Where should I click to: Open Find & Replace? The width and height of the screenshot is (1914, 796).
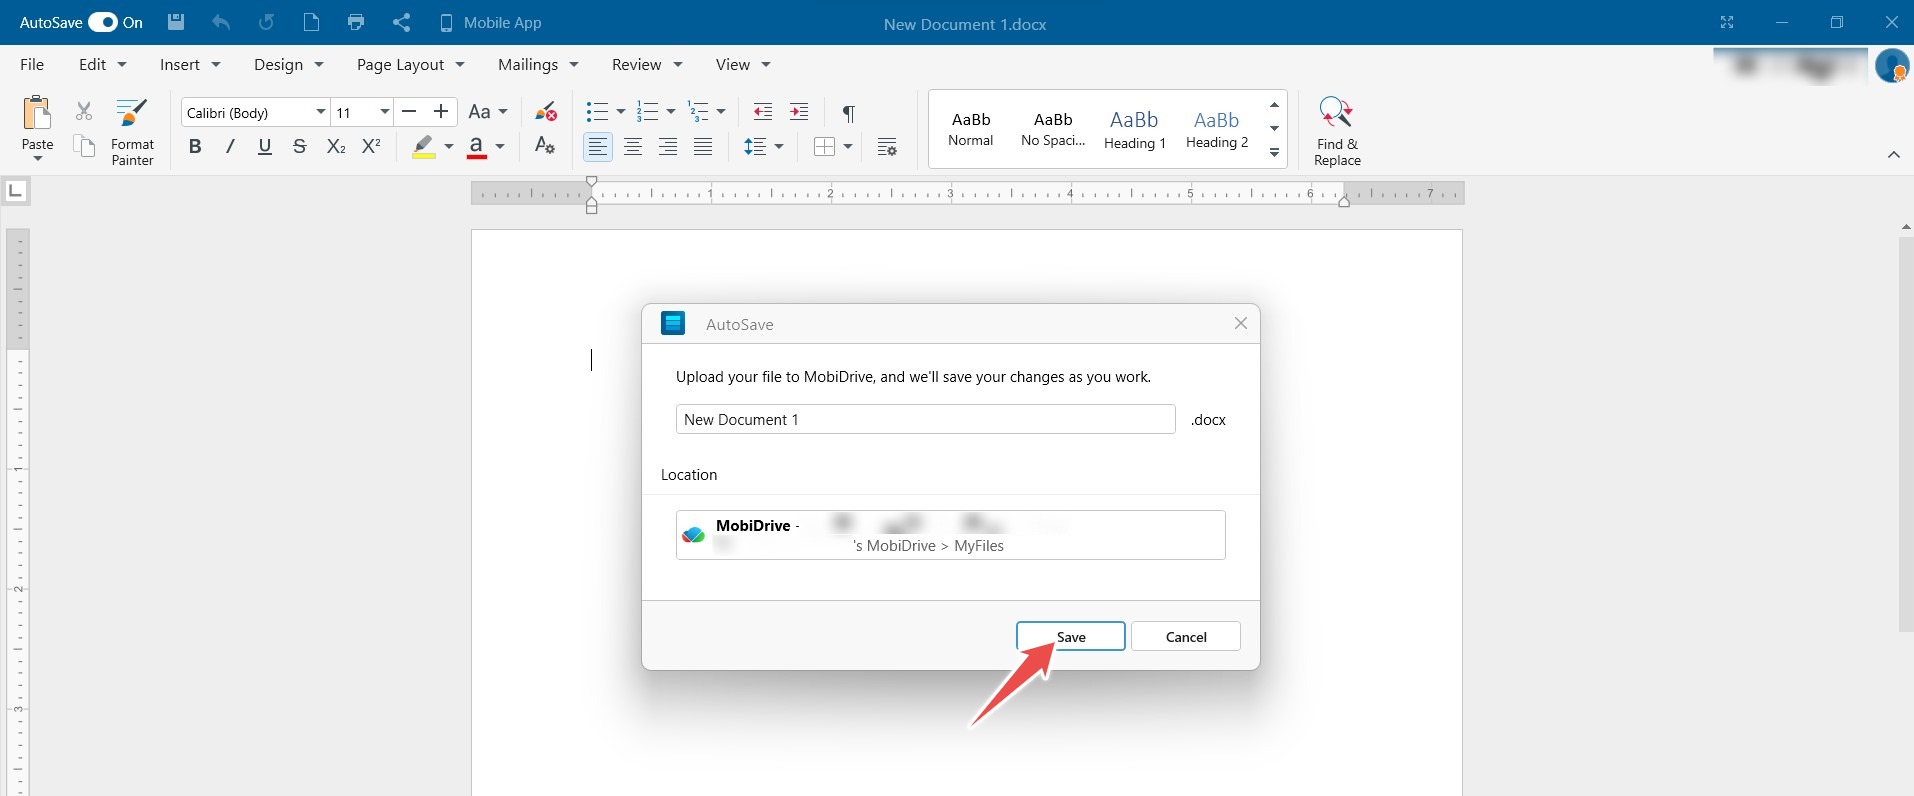(x=1337, y=131)
